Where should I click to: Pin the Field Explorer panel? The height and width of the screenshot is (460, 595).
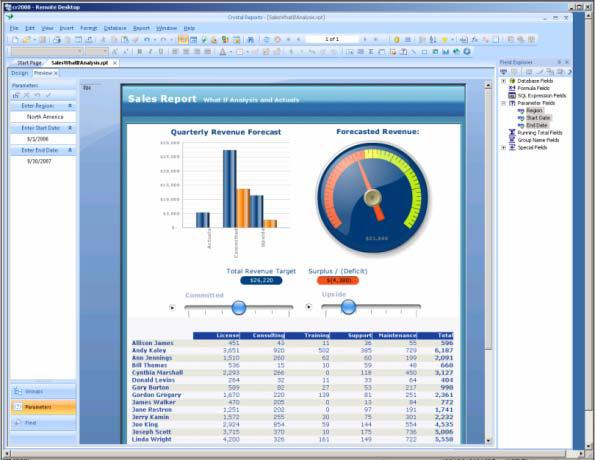click(x=559, y=62)
